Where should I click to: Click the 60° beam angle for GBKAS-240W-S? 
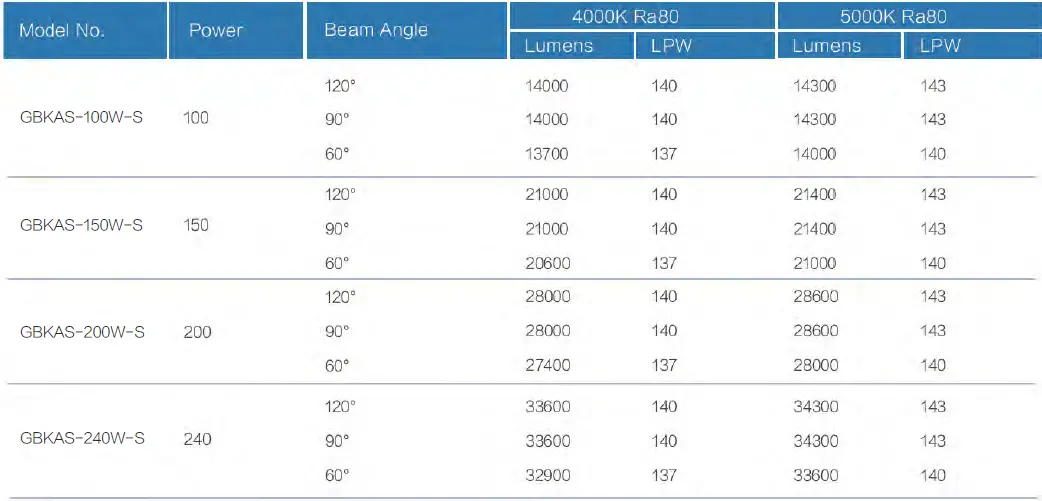pyautogui.click(x=337, y=475)
